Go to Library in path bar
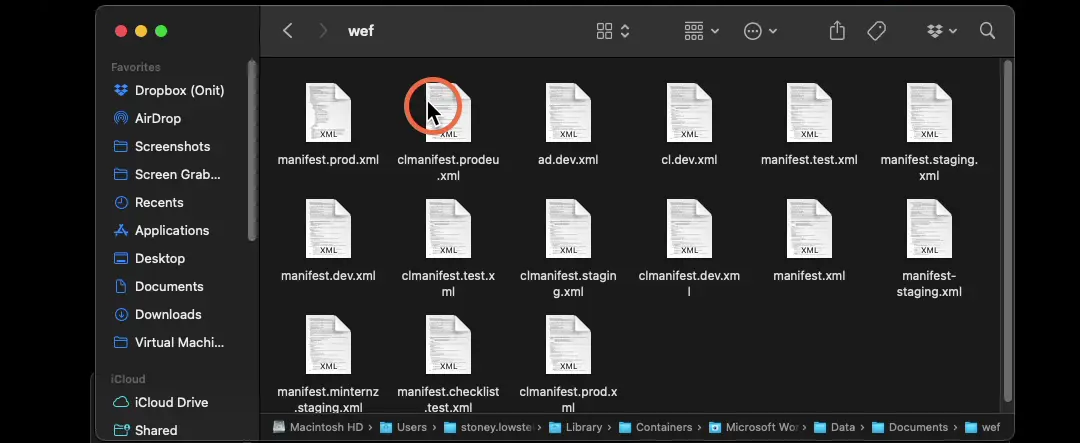The width and height of the screenshot is (1080, 443). (x=576, y=427)
